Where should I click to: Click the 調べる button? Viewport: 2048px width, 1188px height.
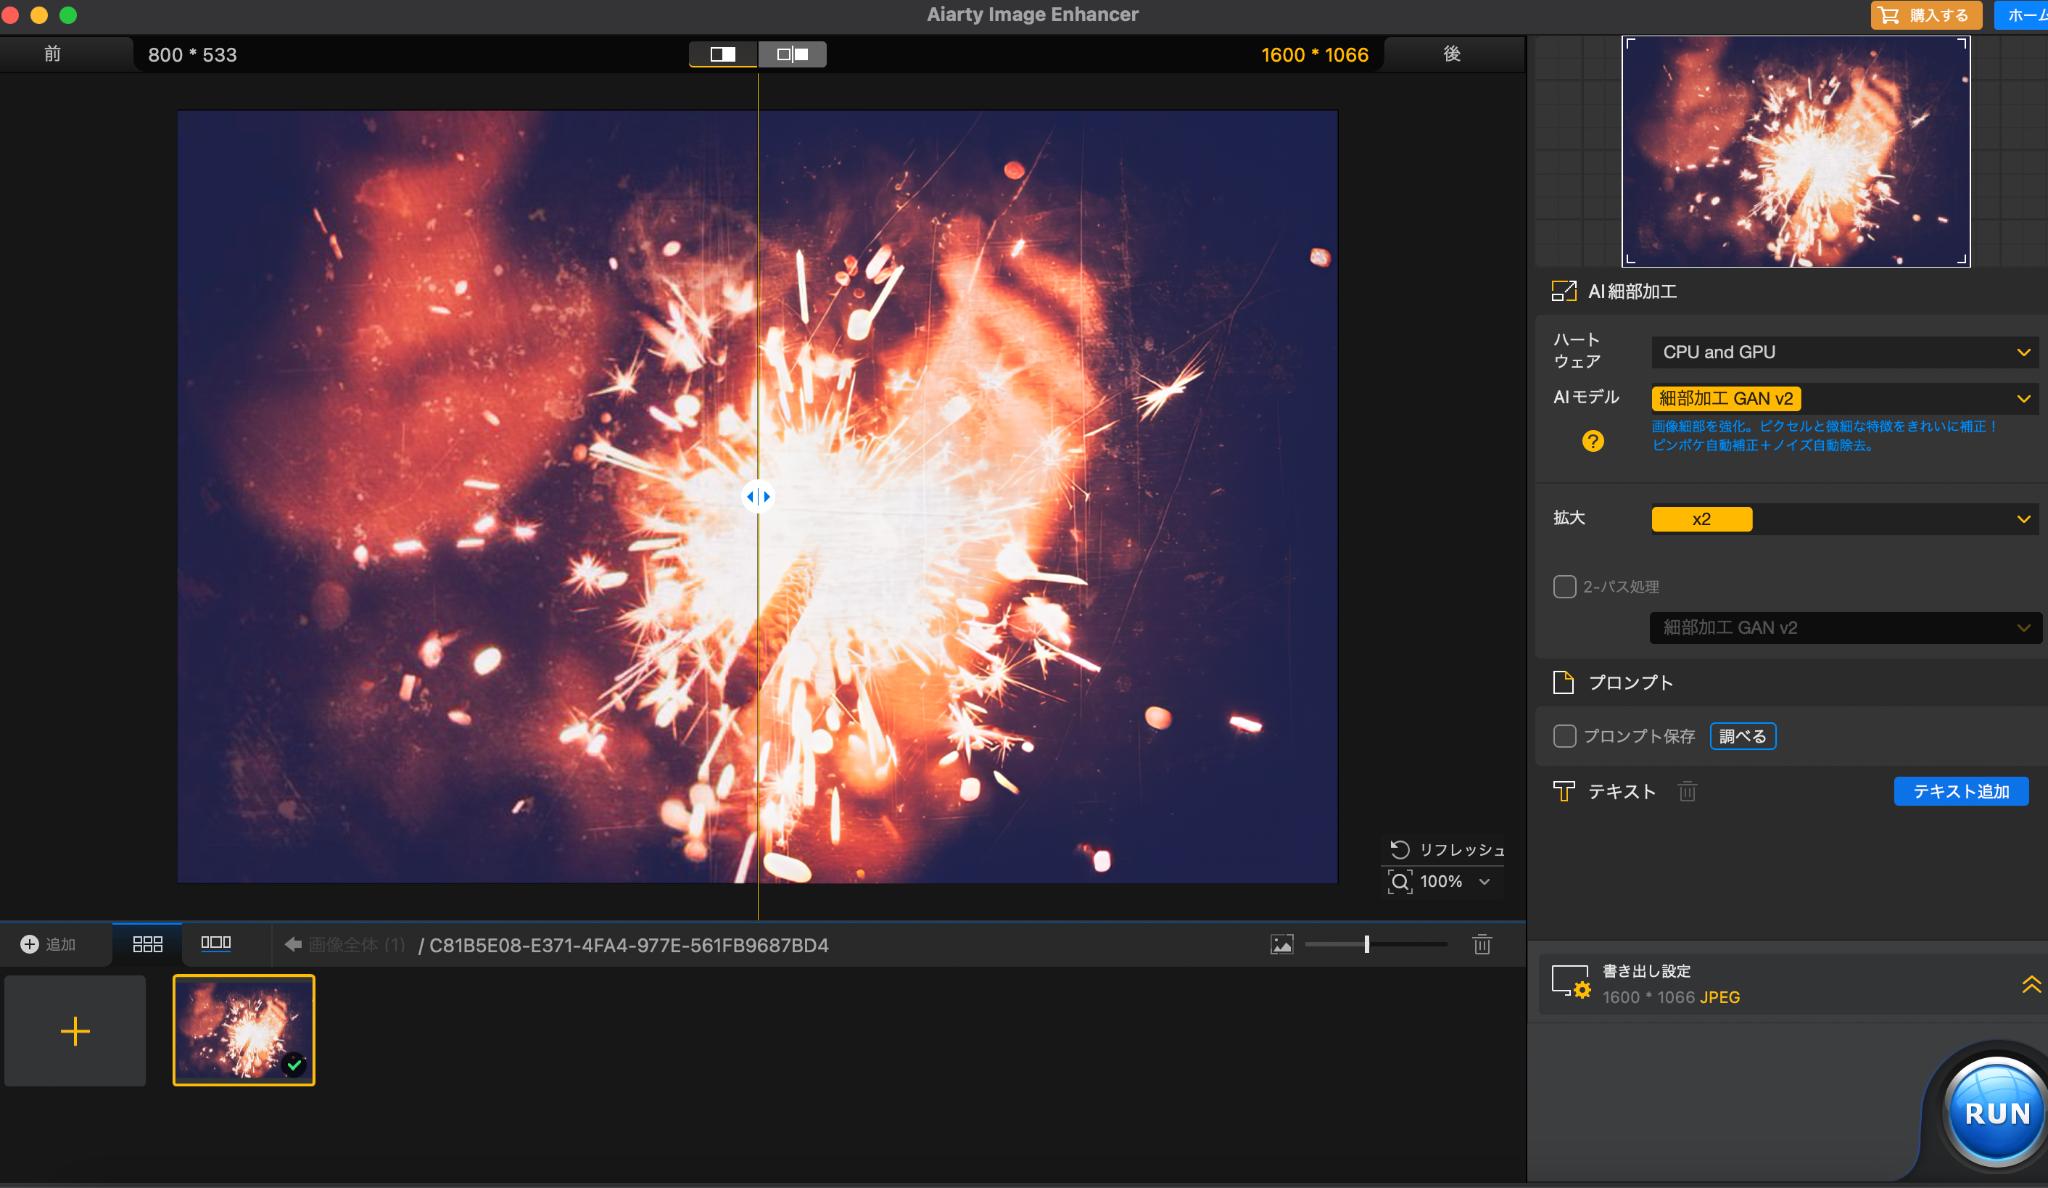1743,736
